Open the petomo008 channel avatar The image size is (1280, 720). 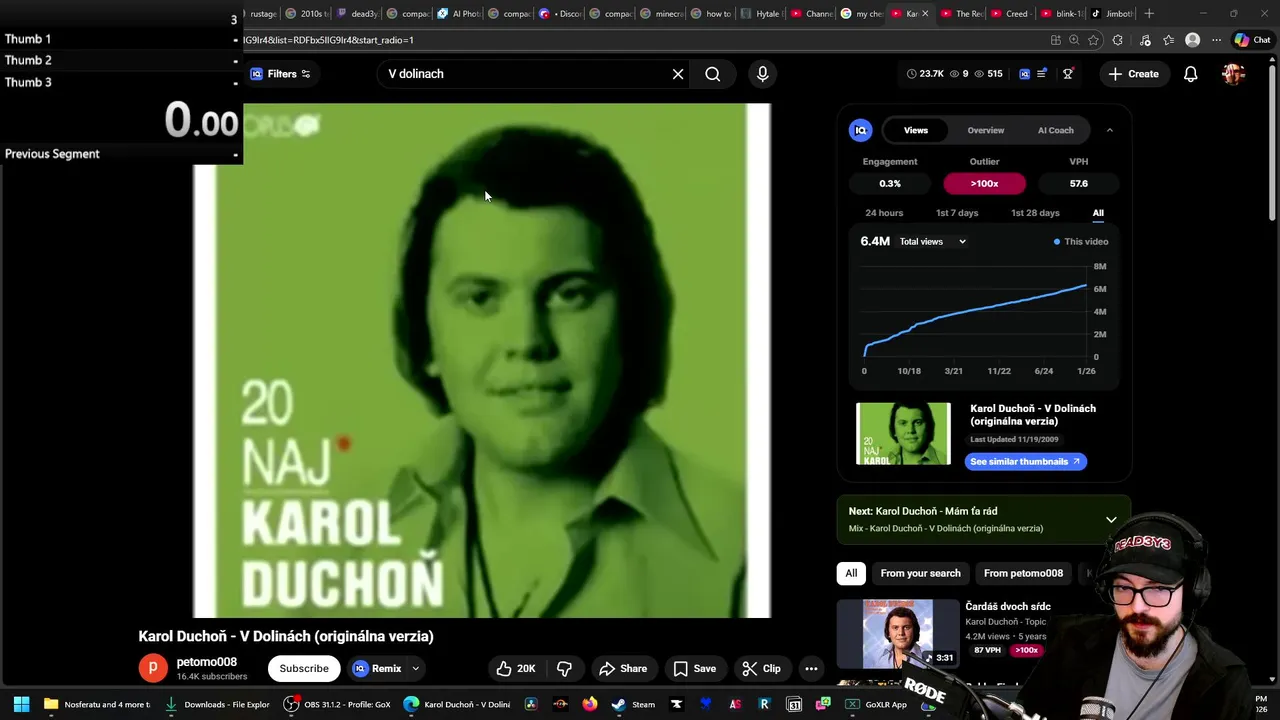(153, 668)
